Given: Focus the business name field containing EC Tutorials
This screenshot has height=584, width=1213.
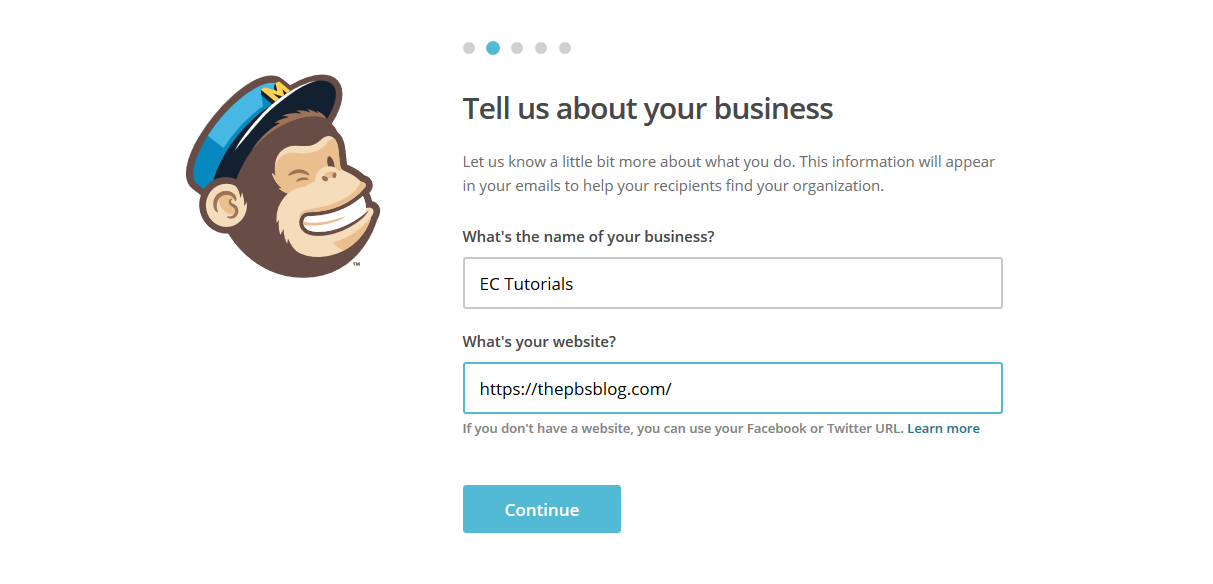Looking at the screenshot, I should pos(732,284).
